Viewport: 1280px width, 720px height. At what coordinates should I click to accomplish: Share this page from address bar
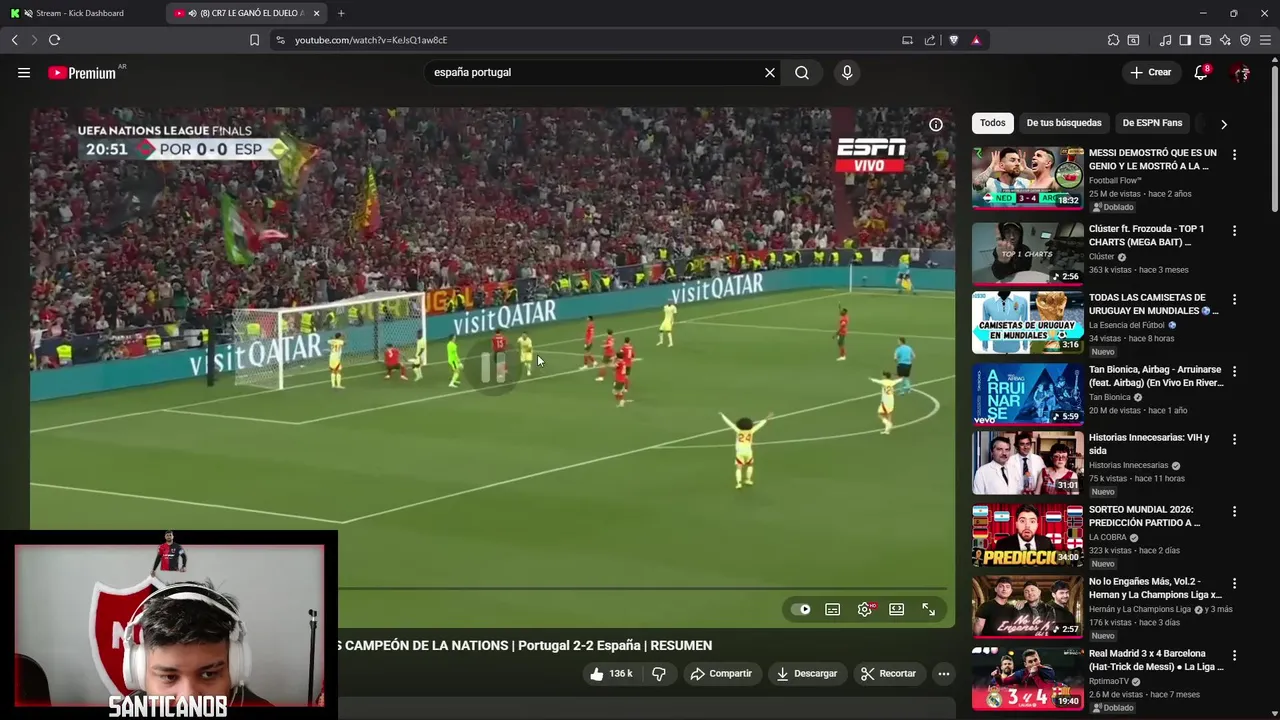click(x=930, y=40)
